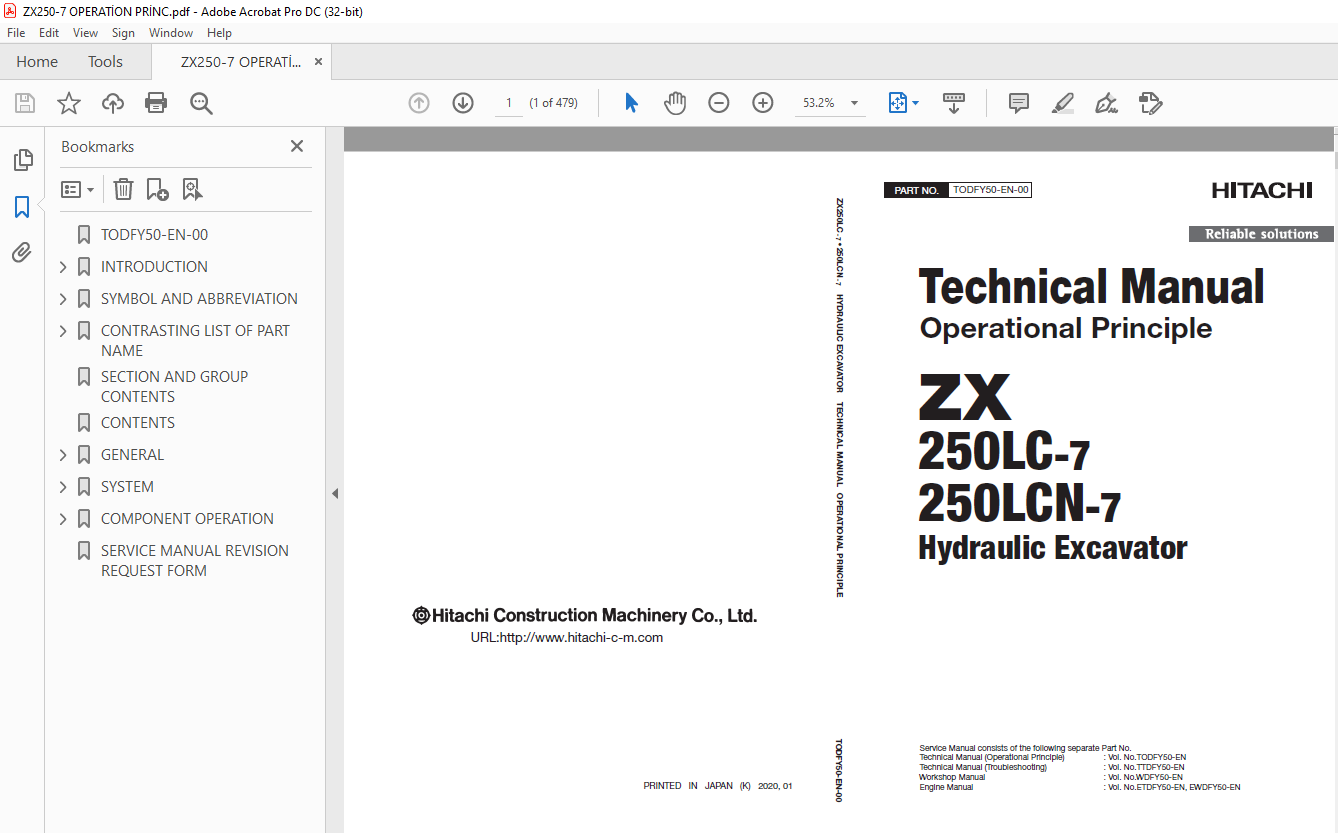Open the Attachments panel paperclip
1338x833 pixels.
22,253
